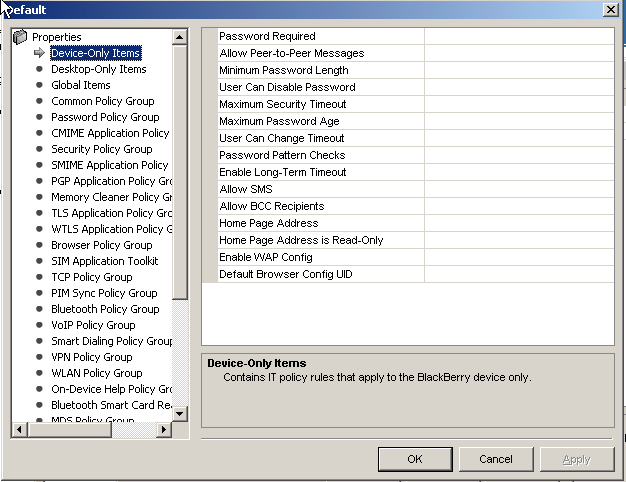Image resolution: width=626 pixels, height=482 pixels.
Task: Click value cell for Home Page Address
Action: tap(519, 223)
